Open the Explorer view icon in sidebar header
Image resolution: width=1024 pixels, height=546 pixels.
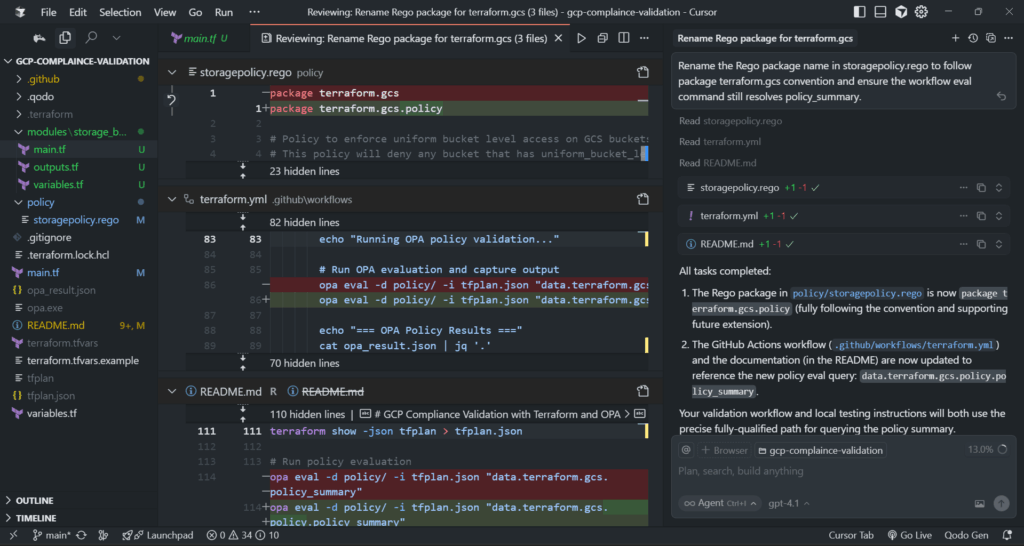click(x=65, y=38)
